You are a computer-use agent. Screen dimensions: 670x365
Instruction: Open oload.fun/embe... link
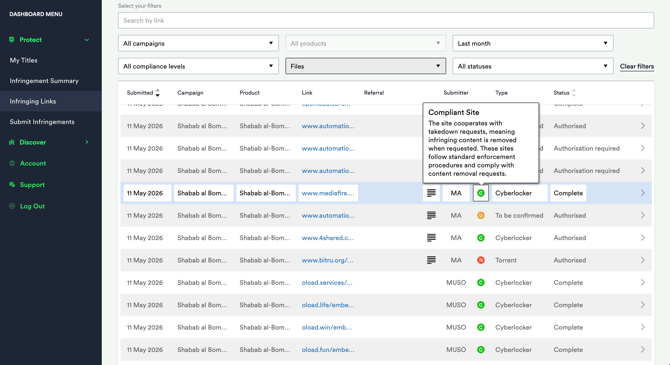coord(328,350)
